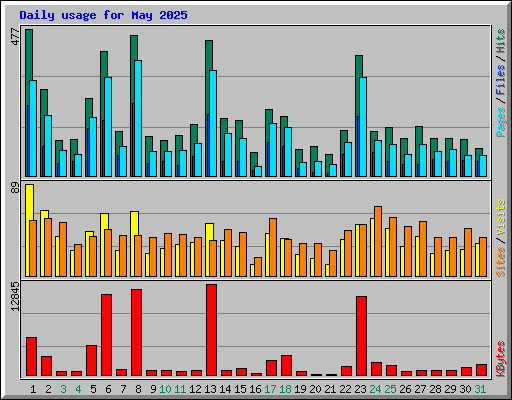Click day label 27 on the x-axis
512x400 pixels.
(420, 389)
